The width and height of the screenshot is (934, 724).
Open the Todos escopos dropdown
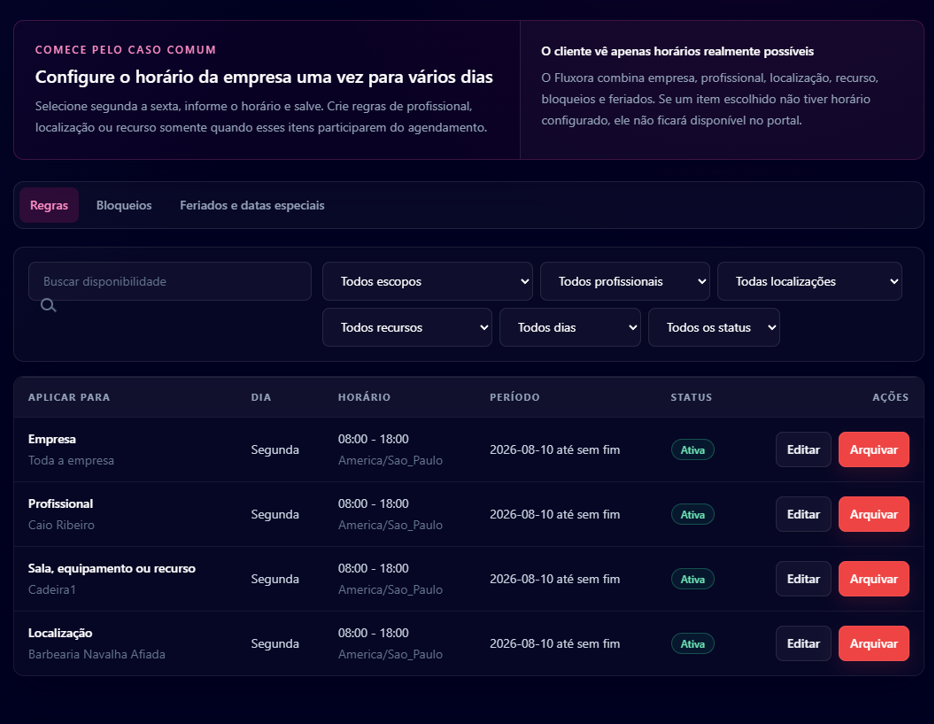click(427, 281)
